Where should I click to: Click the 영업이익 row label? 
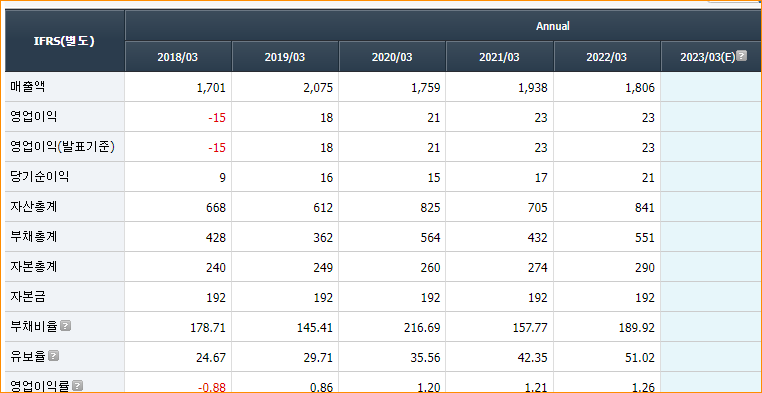click(x=34, y=117)
